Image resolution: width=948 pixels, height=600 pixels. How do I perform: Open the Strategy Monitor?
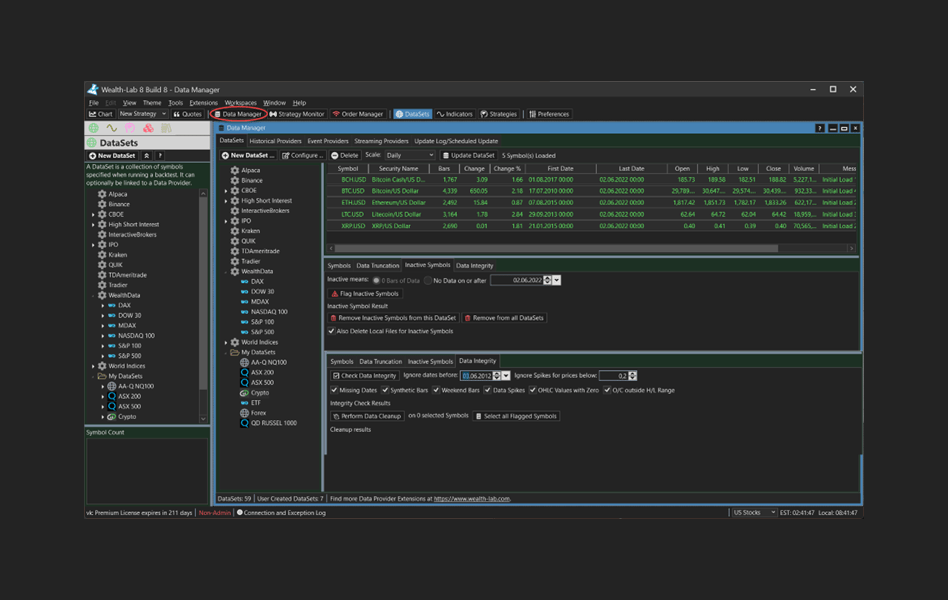(297, 114)
